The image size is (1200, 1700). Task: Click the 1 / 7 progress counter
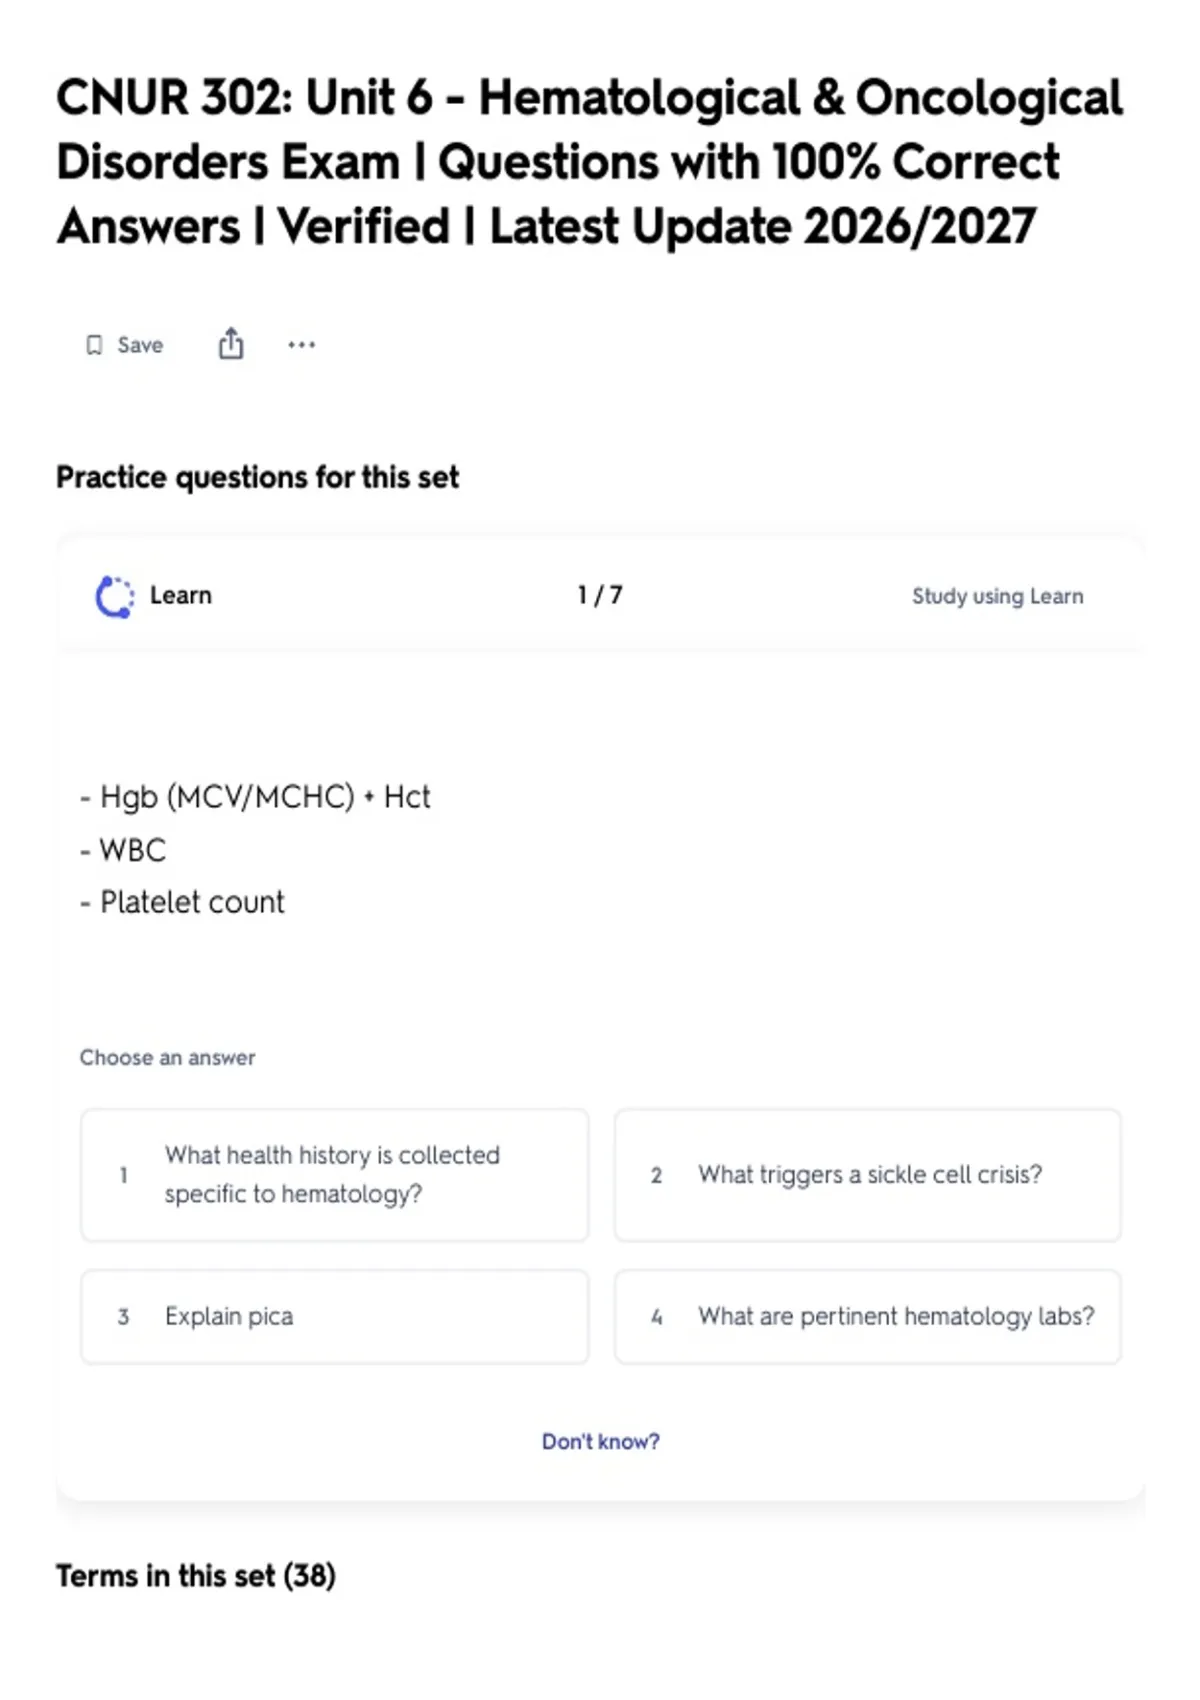click(x=600, y=595)
